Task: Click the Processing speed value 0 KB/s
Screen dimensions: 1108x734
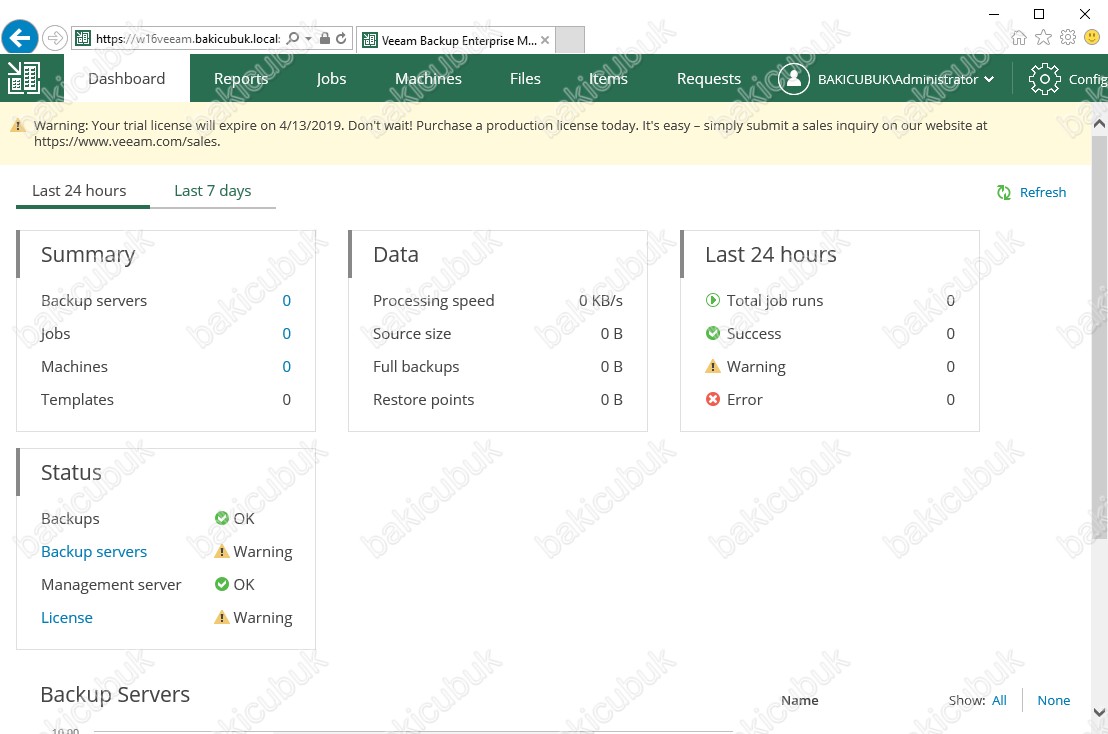Action: 601,300
